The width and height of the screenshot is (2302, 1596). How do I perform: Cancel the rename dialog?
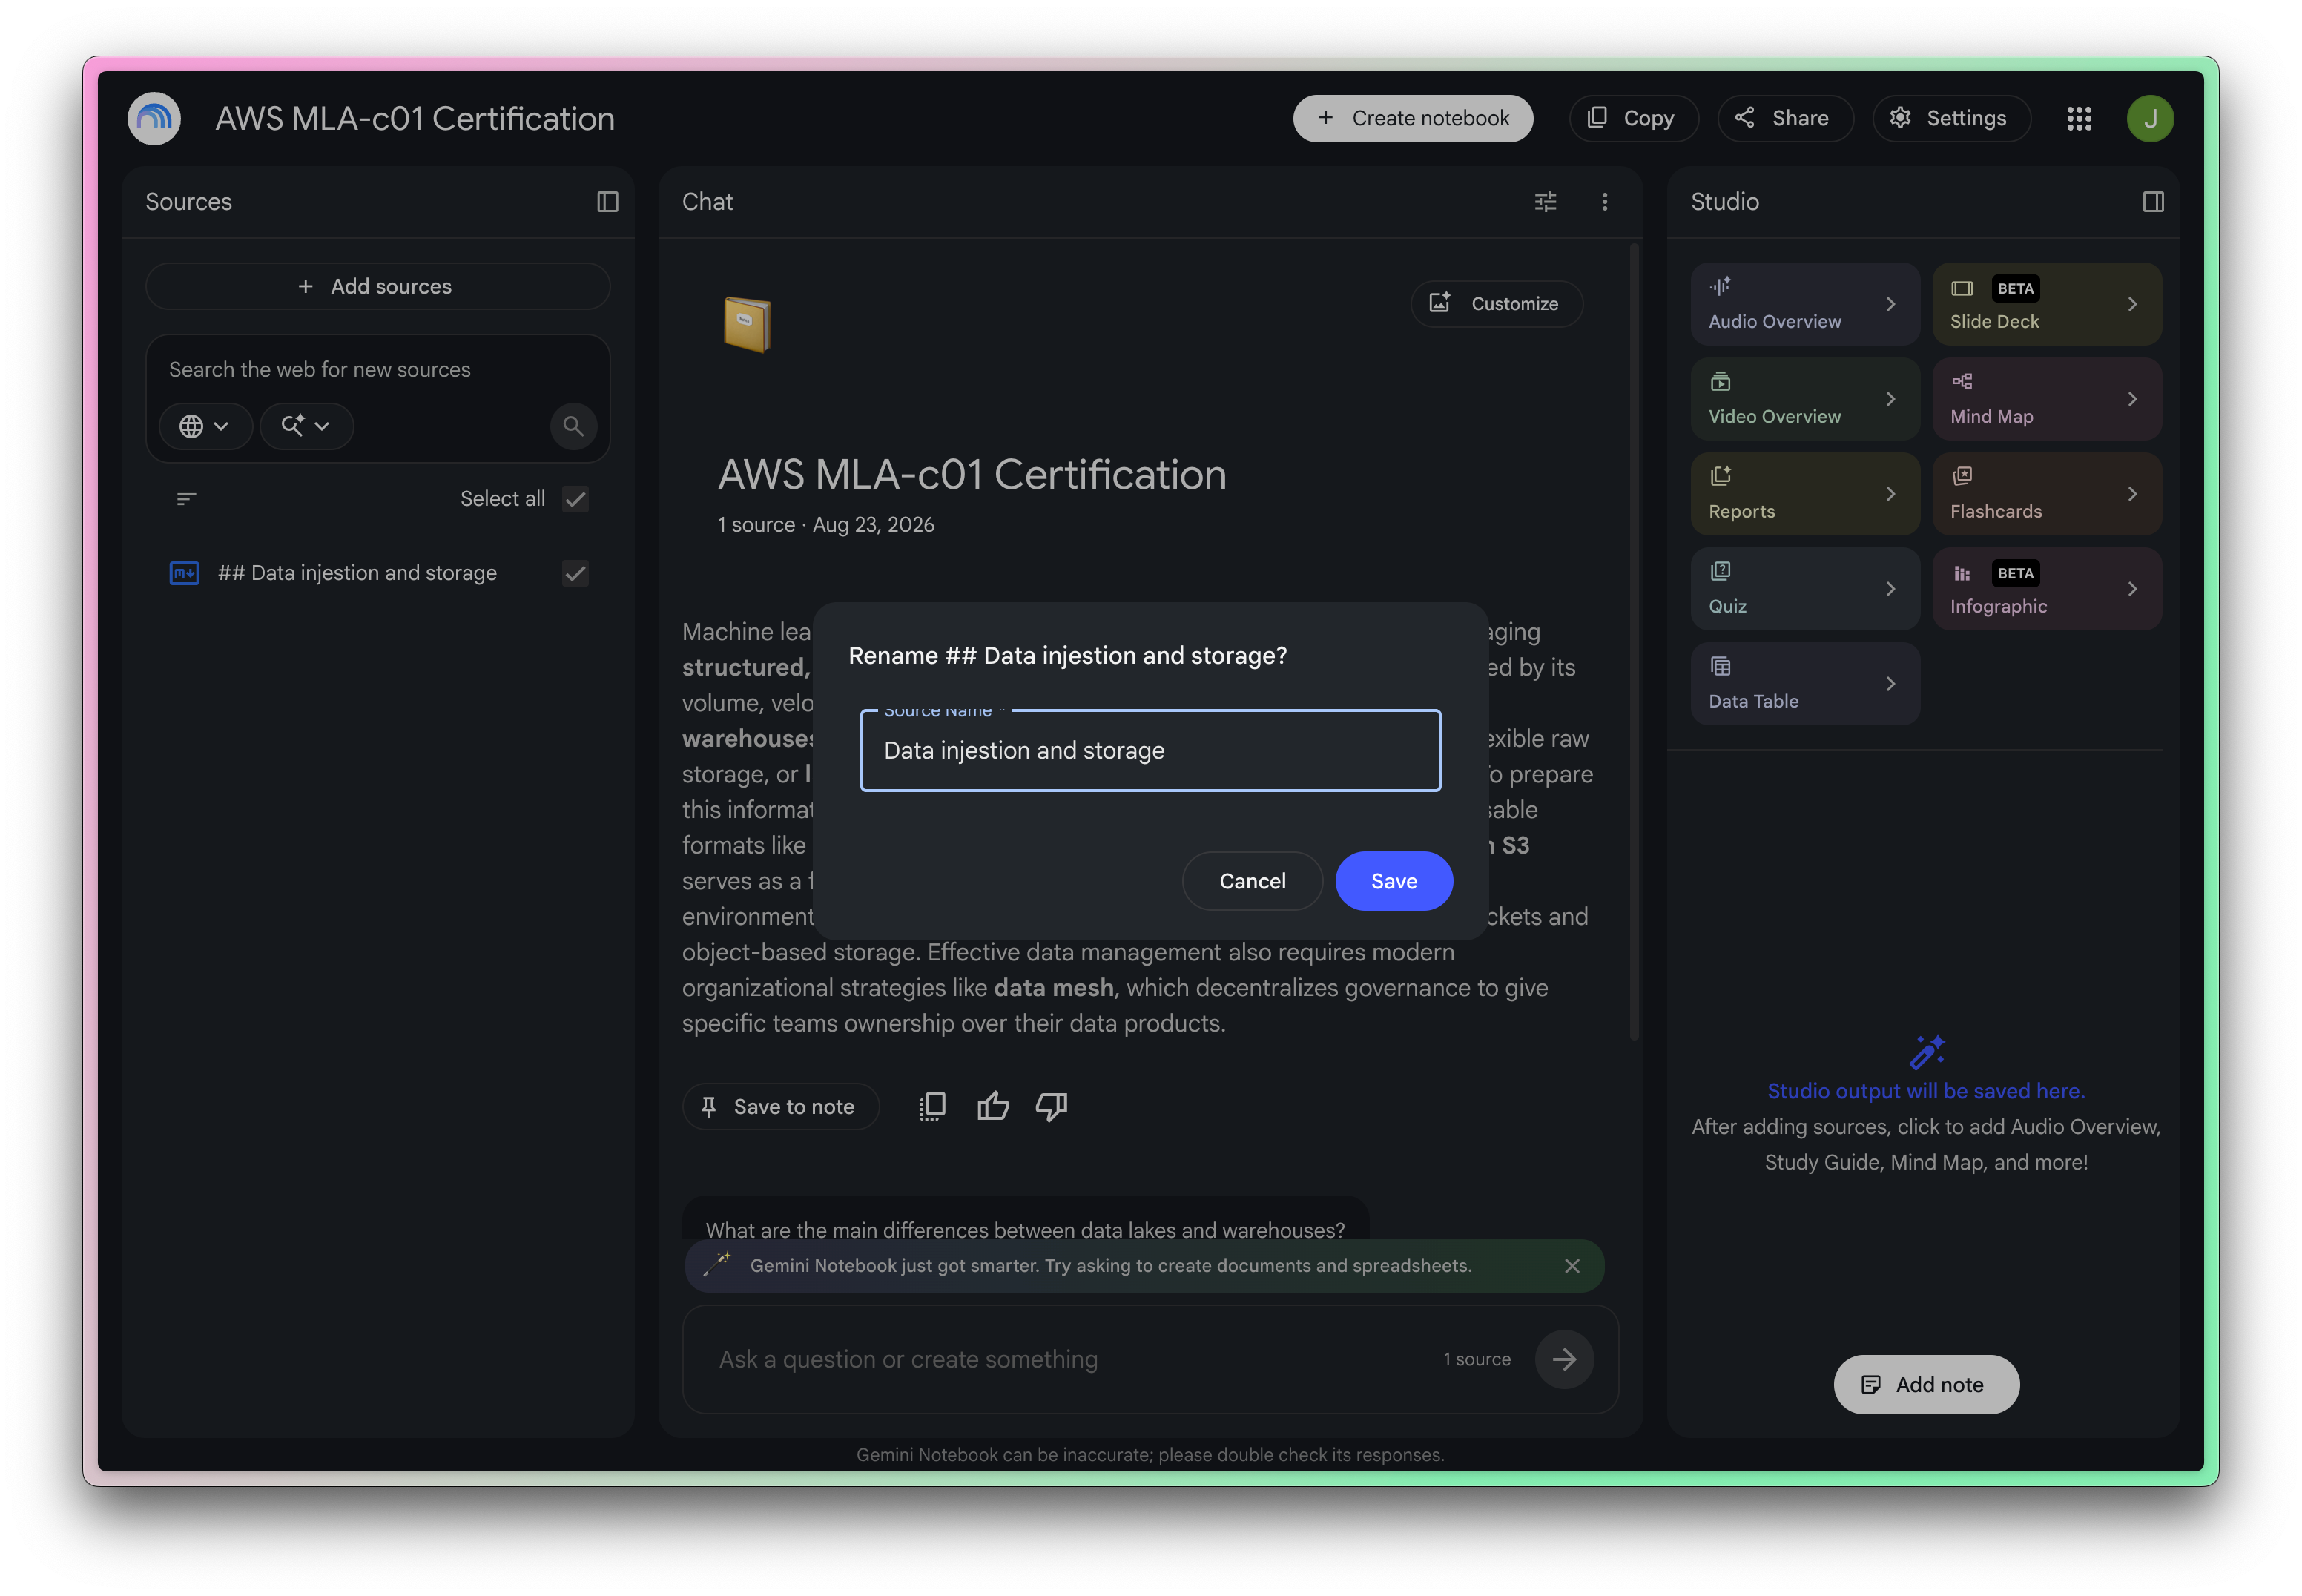(x=1252, y=881)
